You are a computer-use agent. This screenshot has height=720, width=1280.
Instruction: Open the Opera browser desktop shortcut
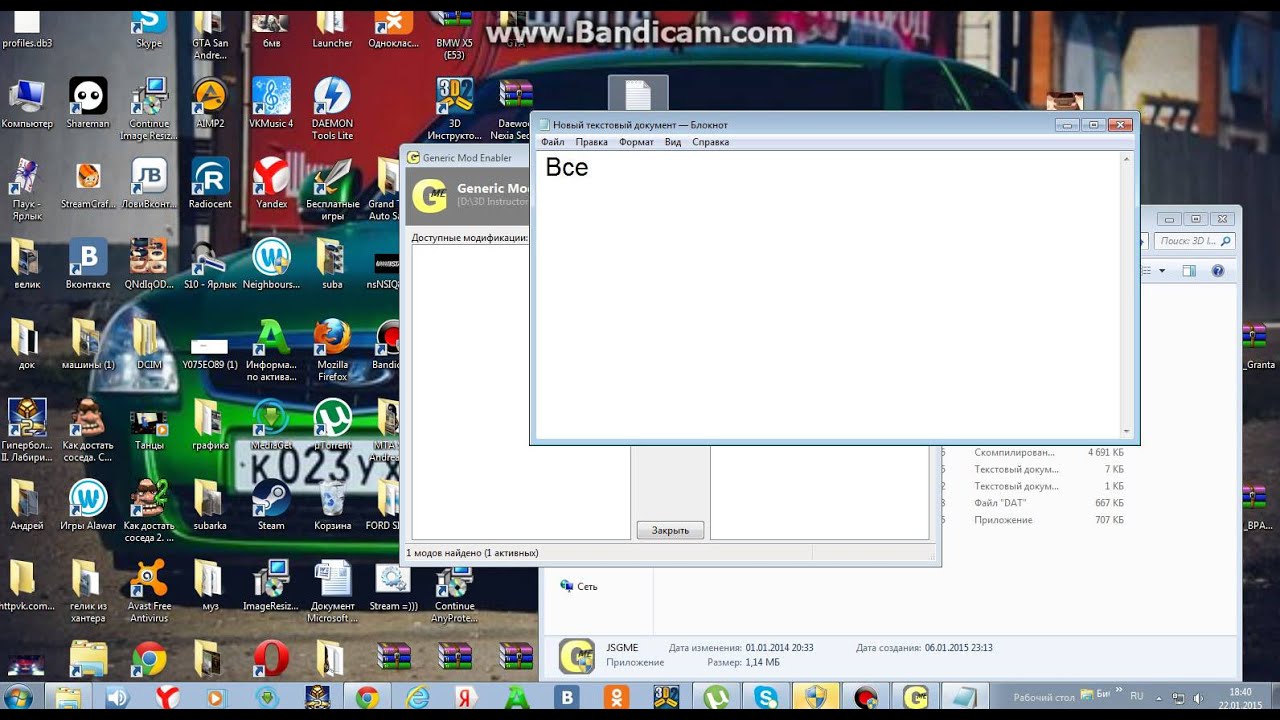pos(271,658)
